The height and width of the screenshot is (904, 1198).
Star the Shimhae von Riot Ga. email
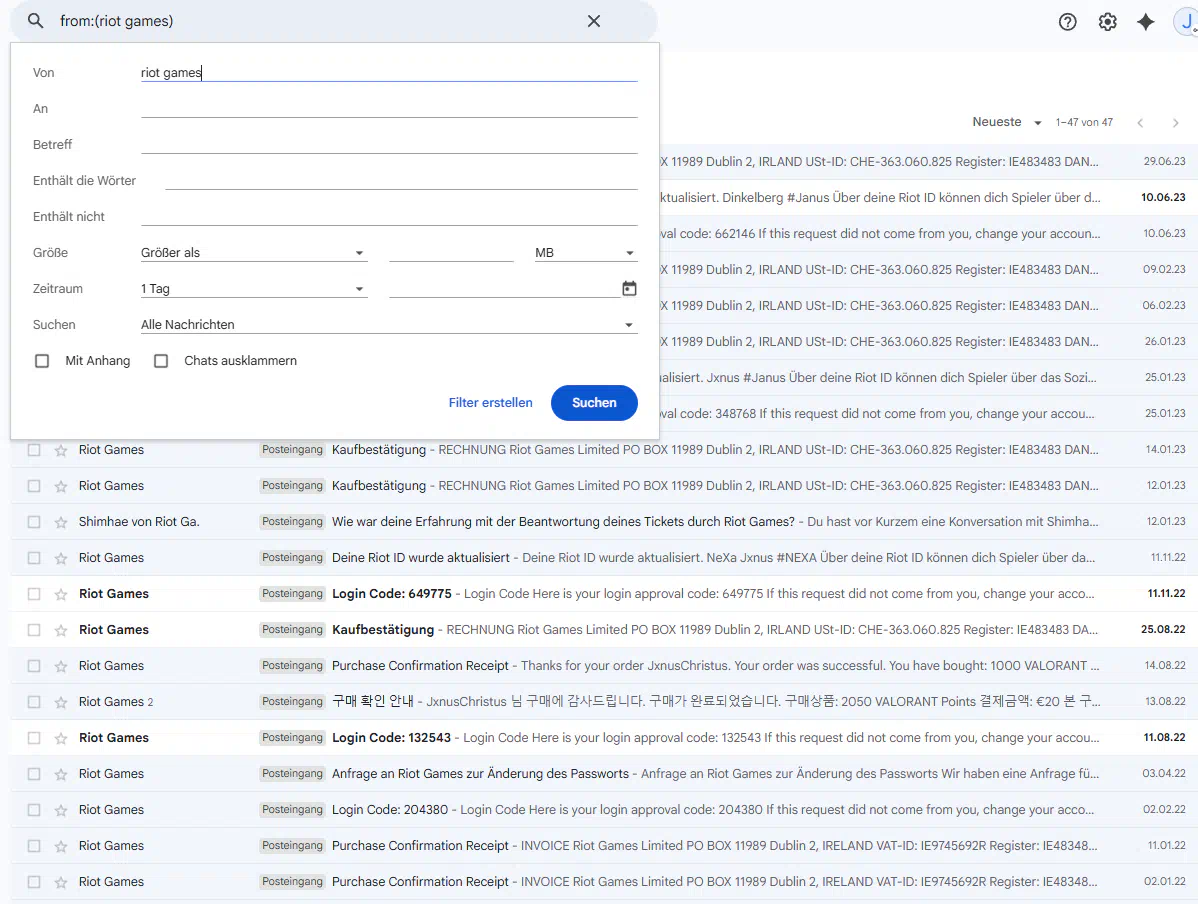pos(61,522)
